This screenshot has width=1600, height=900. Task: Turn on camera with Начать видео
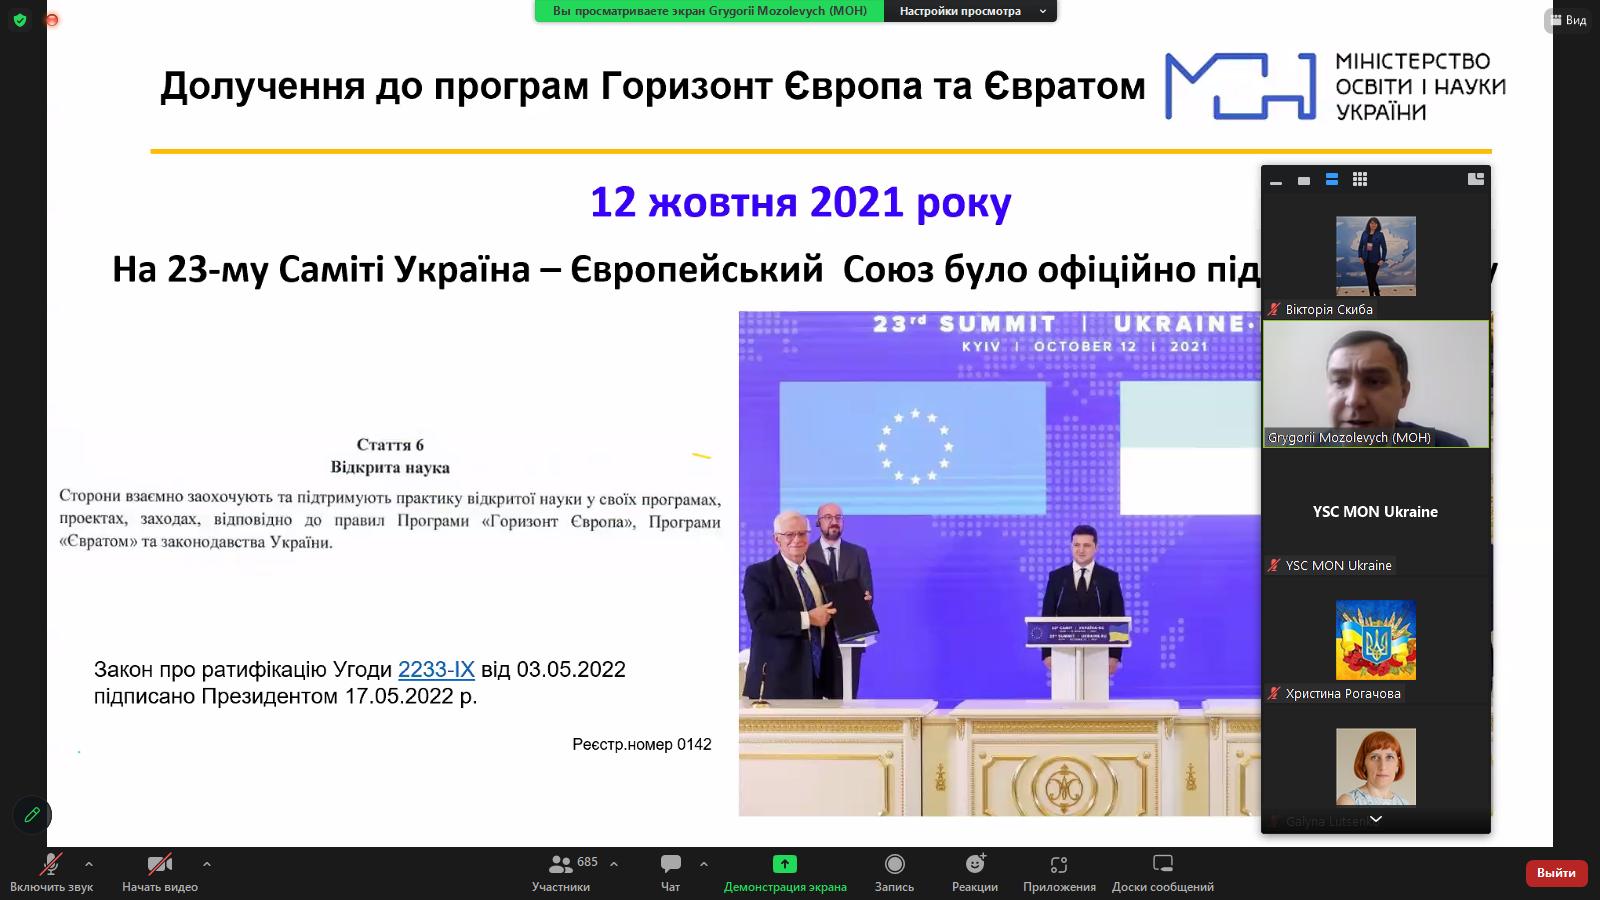160,872
